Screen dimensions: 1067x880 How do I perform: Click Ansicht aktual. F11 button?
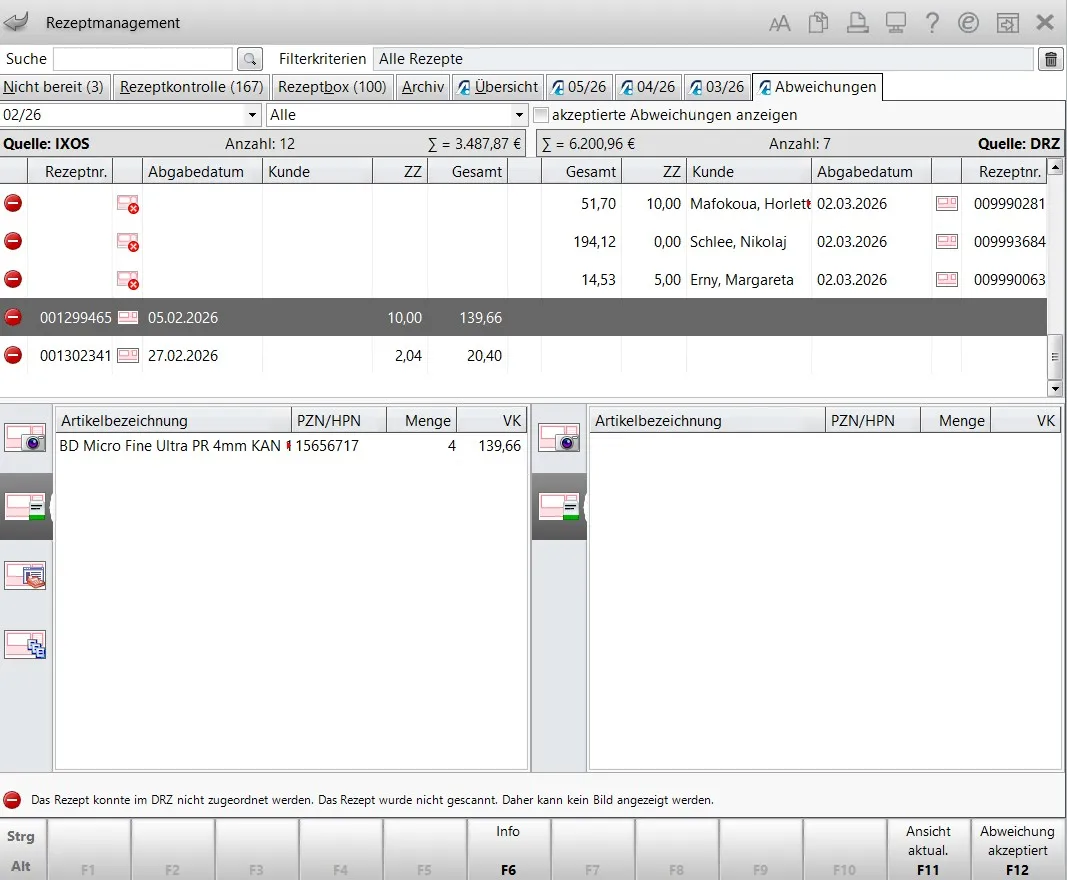click(928, 850)
